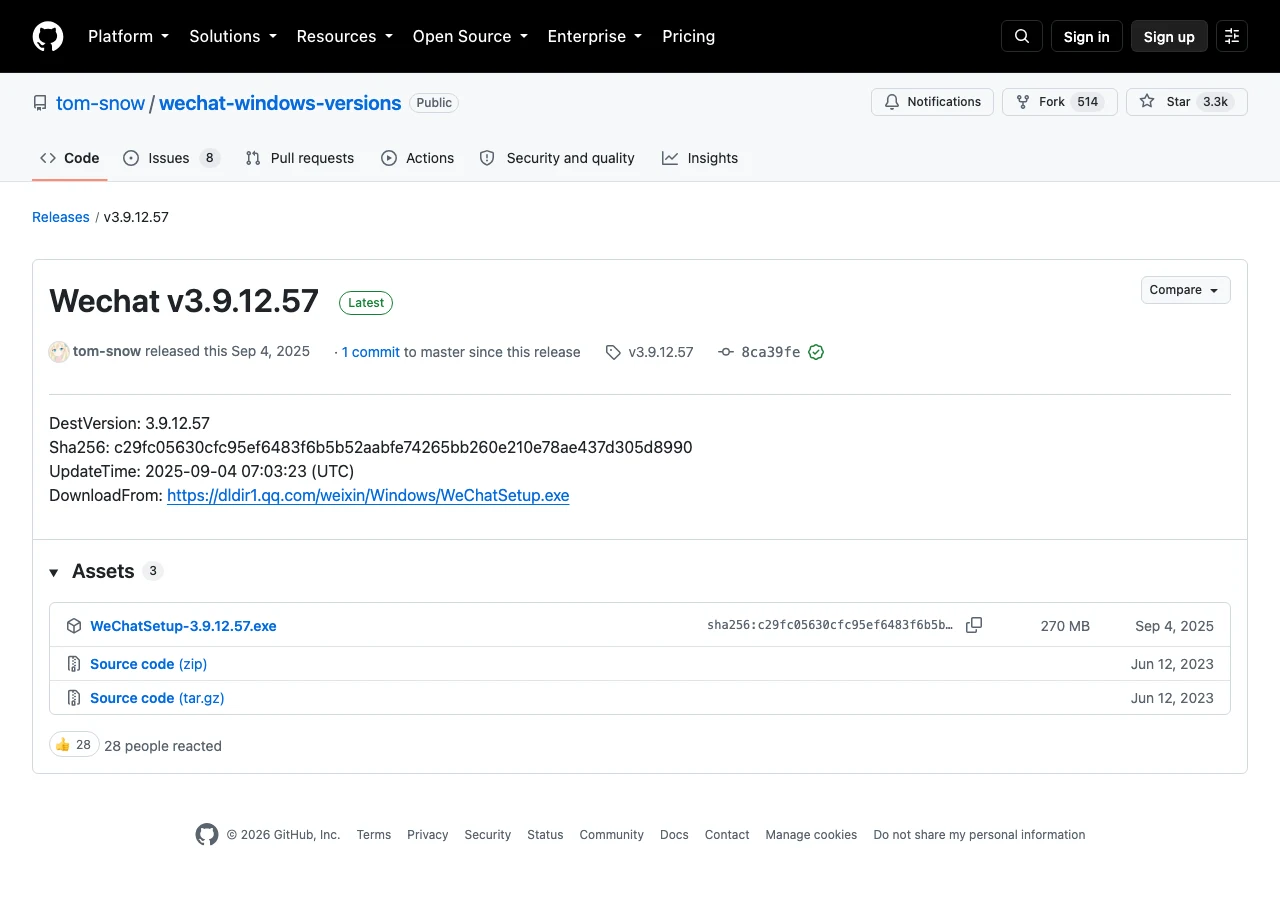This screenshot has height=900, width=1280.
Task: Open the Actions tab
Action: pos(418,158)
